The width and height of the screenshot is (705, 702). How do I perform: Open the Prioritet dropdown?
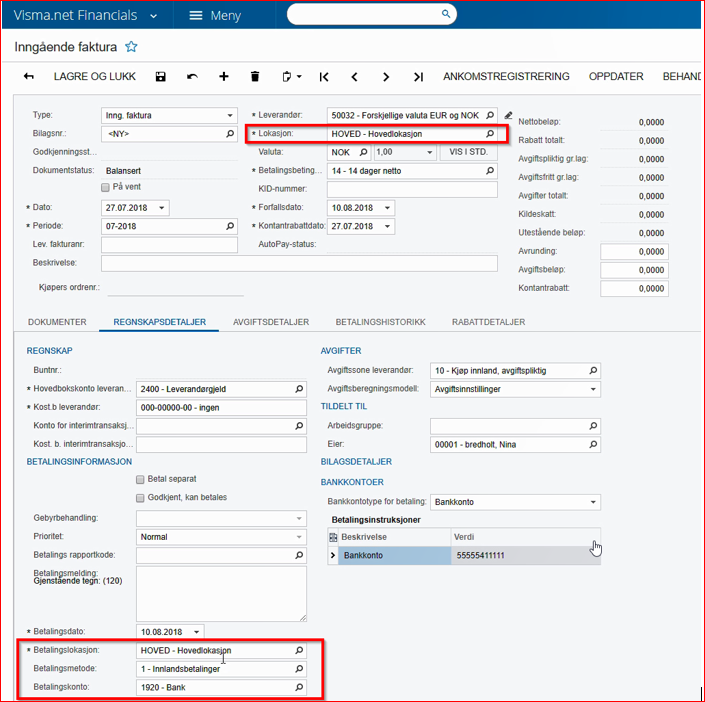coord(299,537)
